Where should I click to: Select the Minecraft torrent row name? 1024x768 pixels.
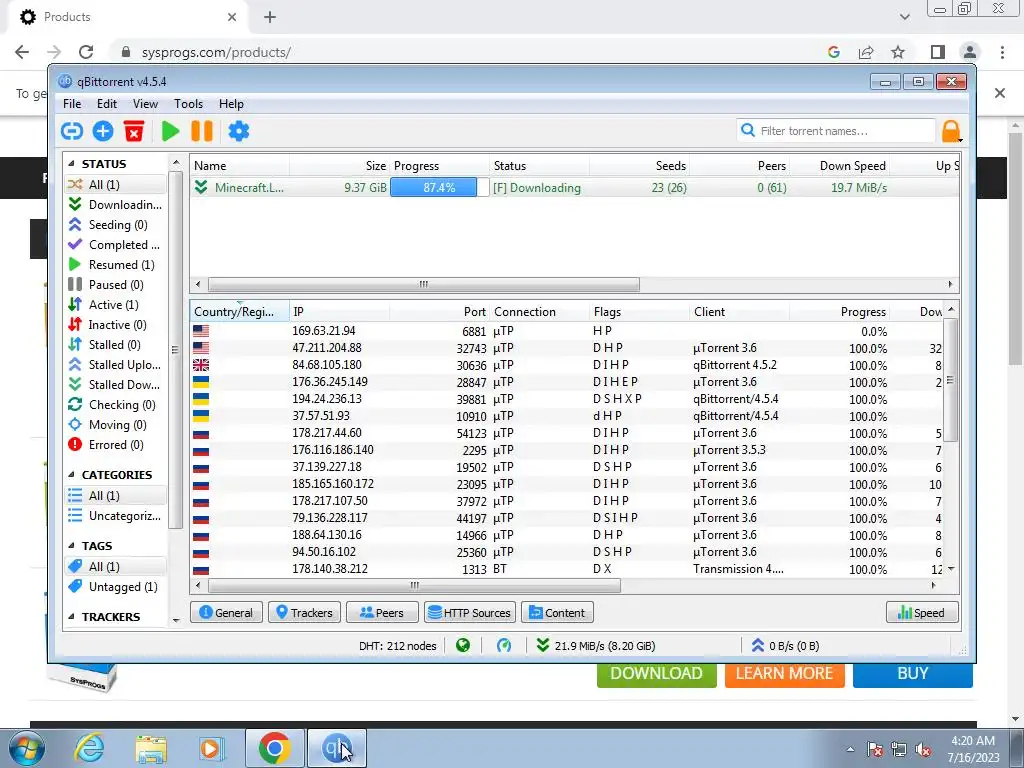click(249, 187)
